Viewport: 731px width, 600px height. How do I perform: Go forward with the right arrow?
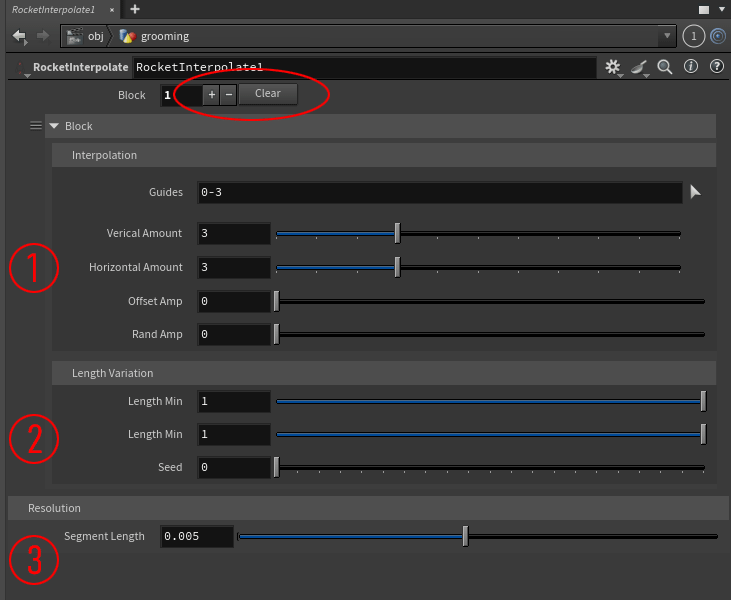click(42, 36)
